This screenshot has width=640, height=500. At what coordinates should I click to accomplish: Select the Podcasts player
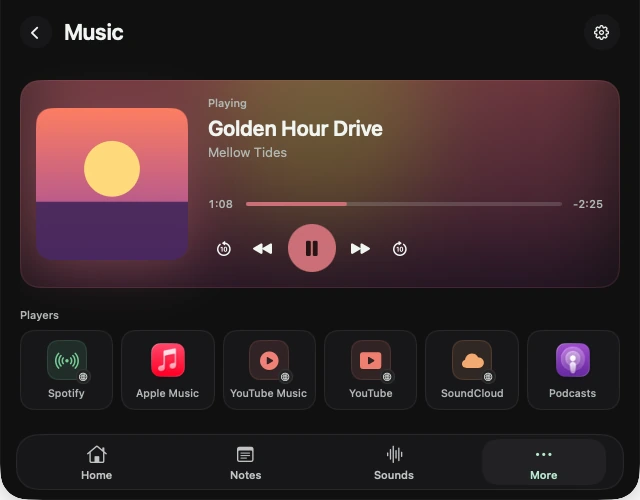pos(573,370)
